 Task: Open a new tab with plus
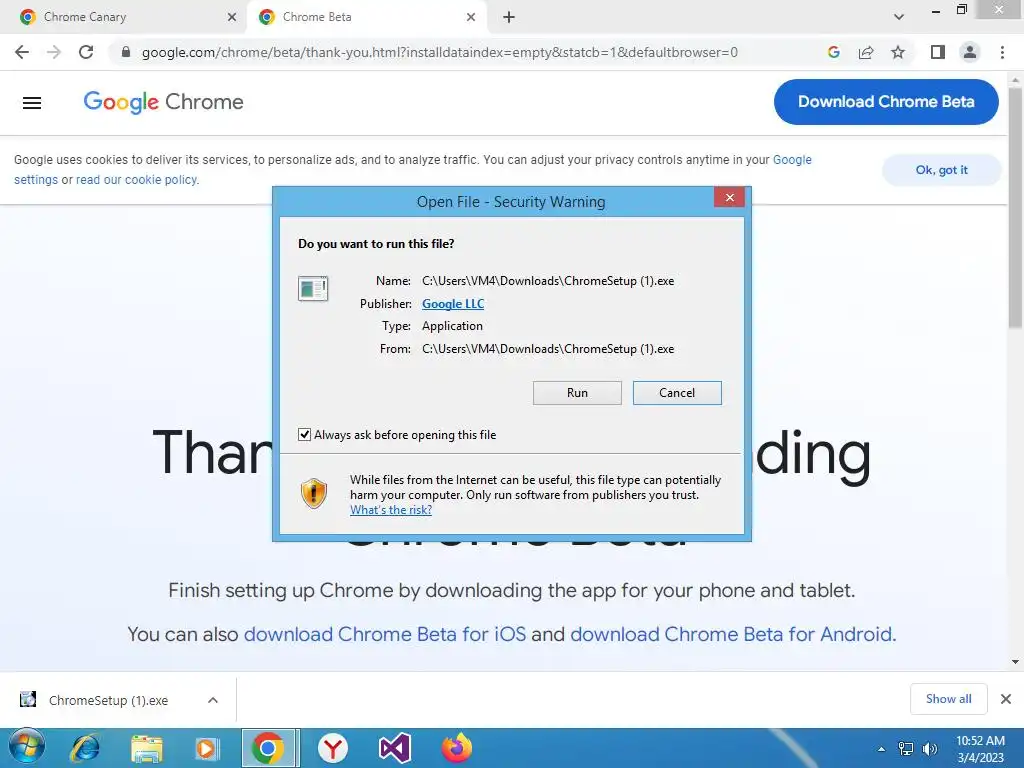tap(509, 18)
